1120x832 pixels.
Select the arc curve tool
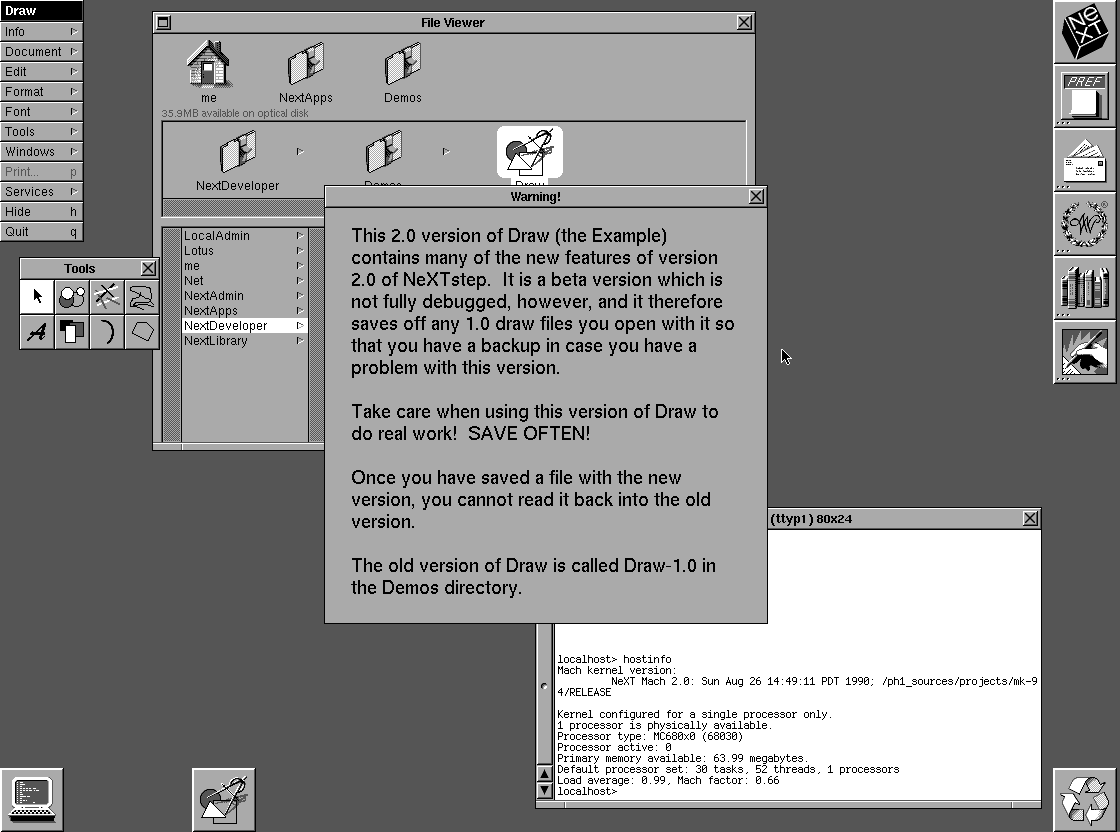(x=106, y=331)
